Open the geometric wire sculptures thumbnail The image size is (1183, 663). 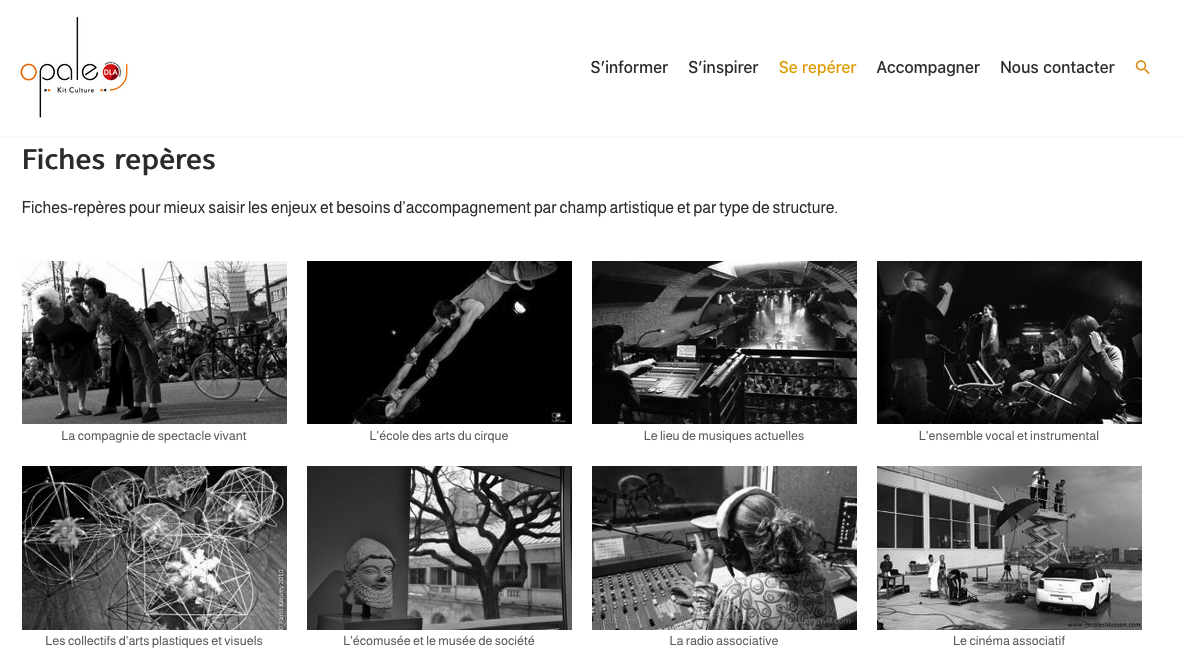[154, 548]
